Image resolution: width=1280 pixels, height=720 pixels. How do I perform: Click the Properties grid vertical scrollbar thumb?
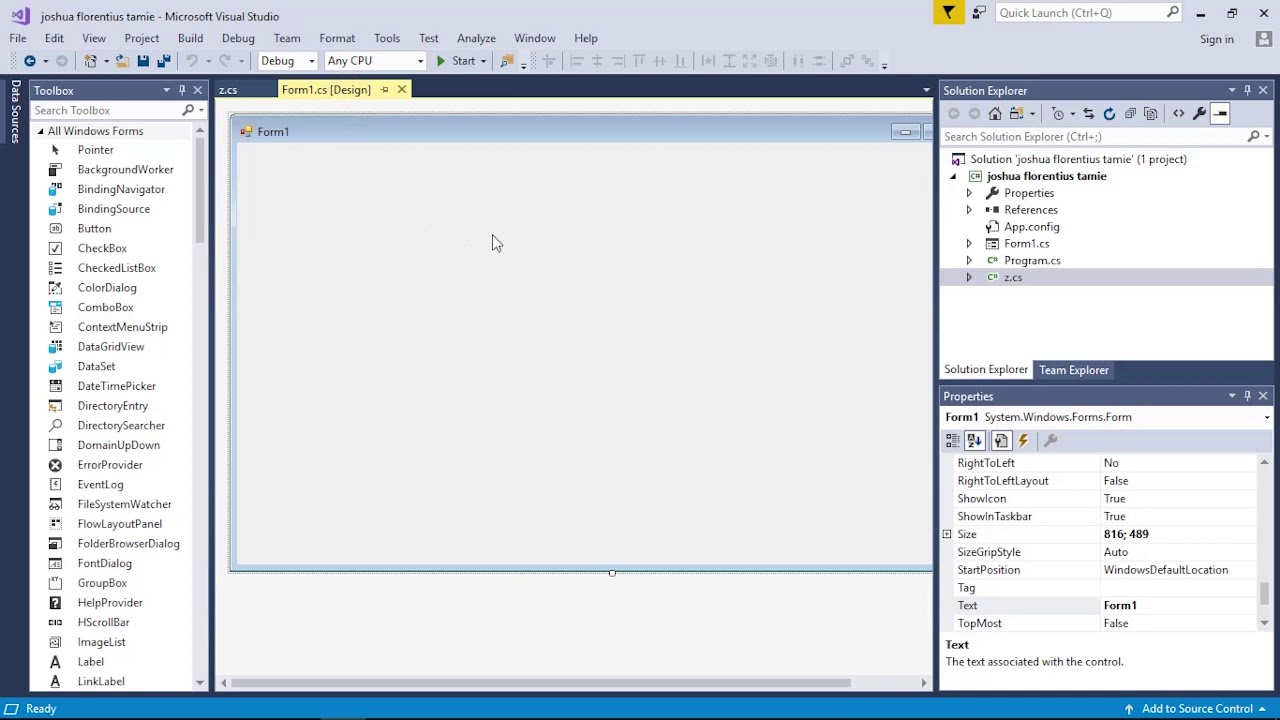1264,593
